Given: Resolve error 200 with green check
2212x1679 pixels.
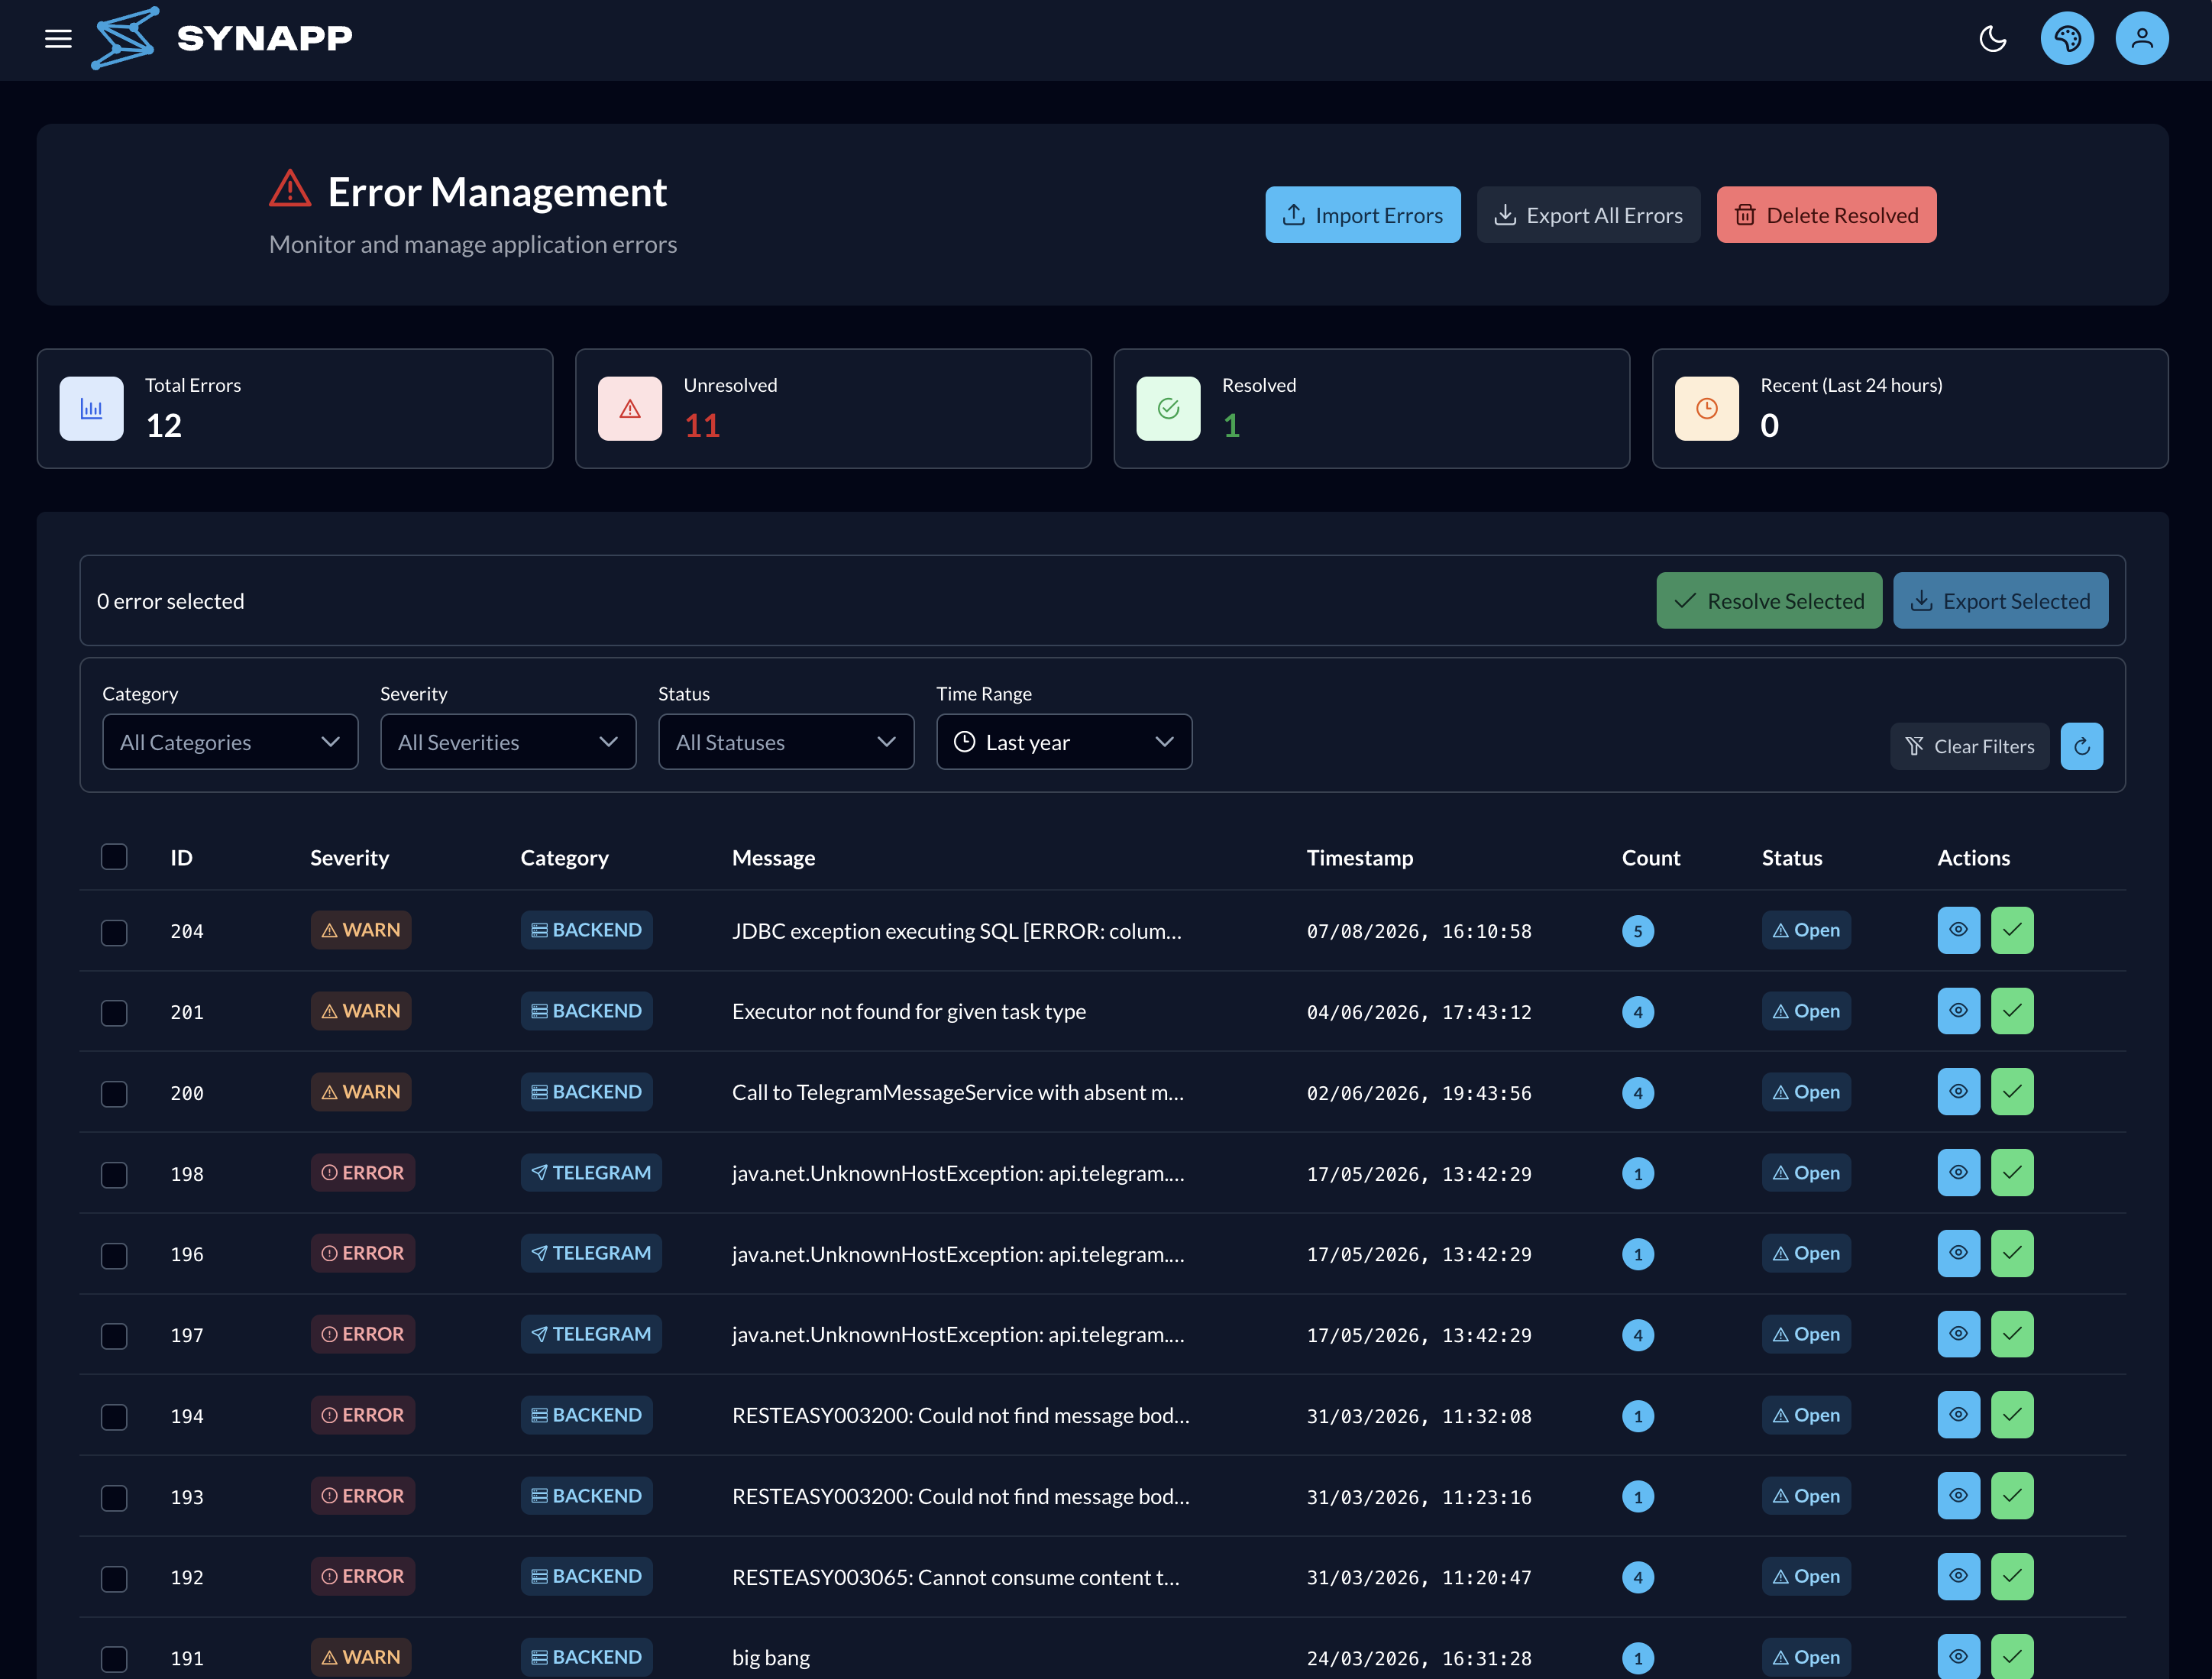Looking at the screenshot, I should (x=2011, y=1092).
